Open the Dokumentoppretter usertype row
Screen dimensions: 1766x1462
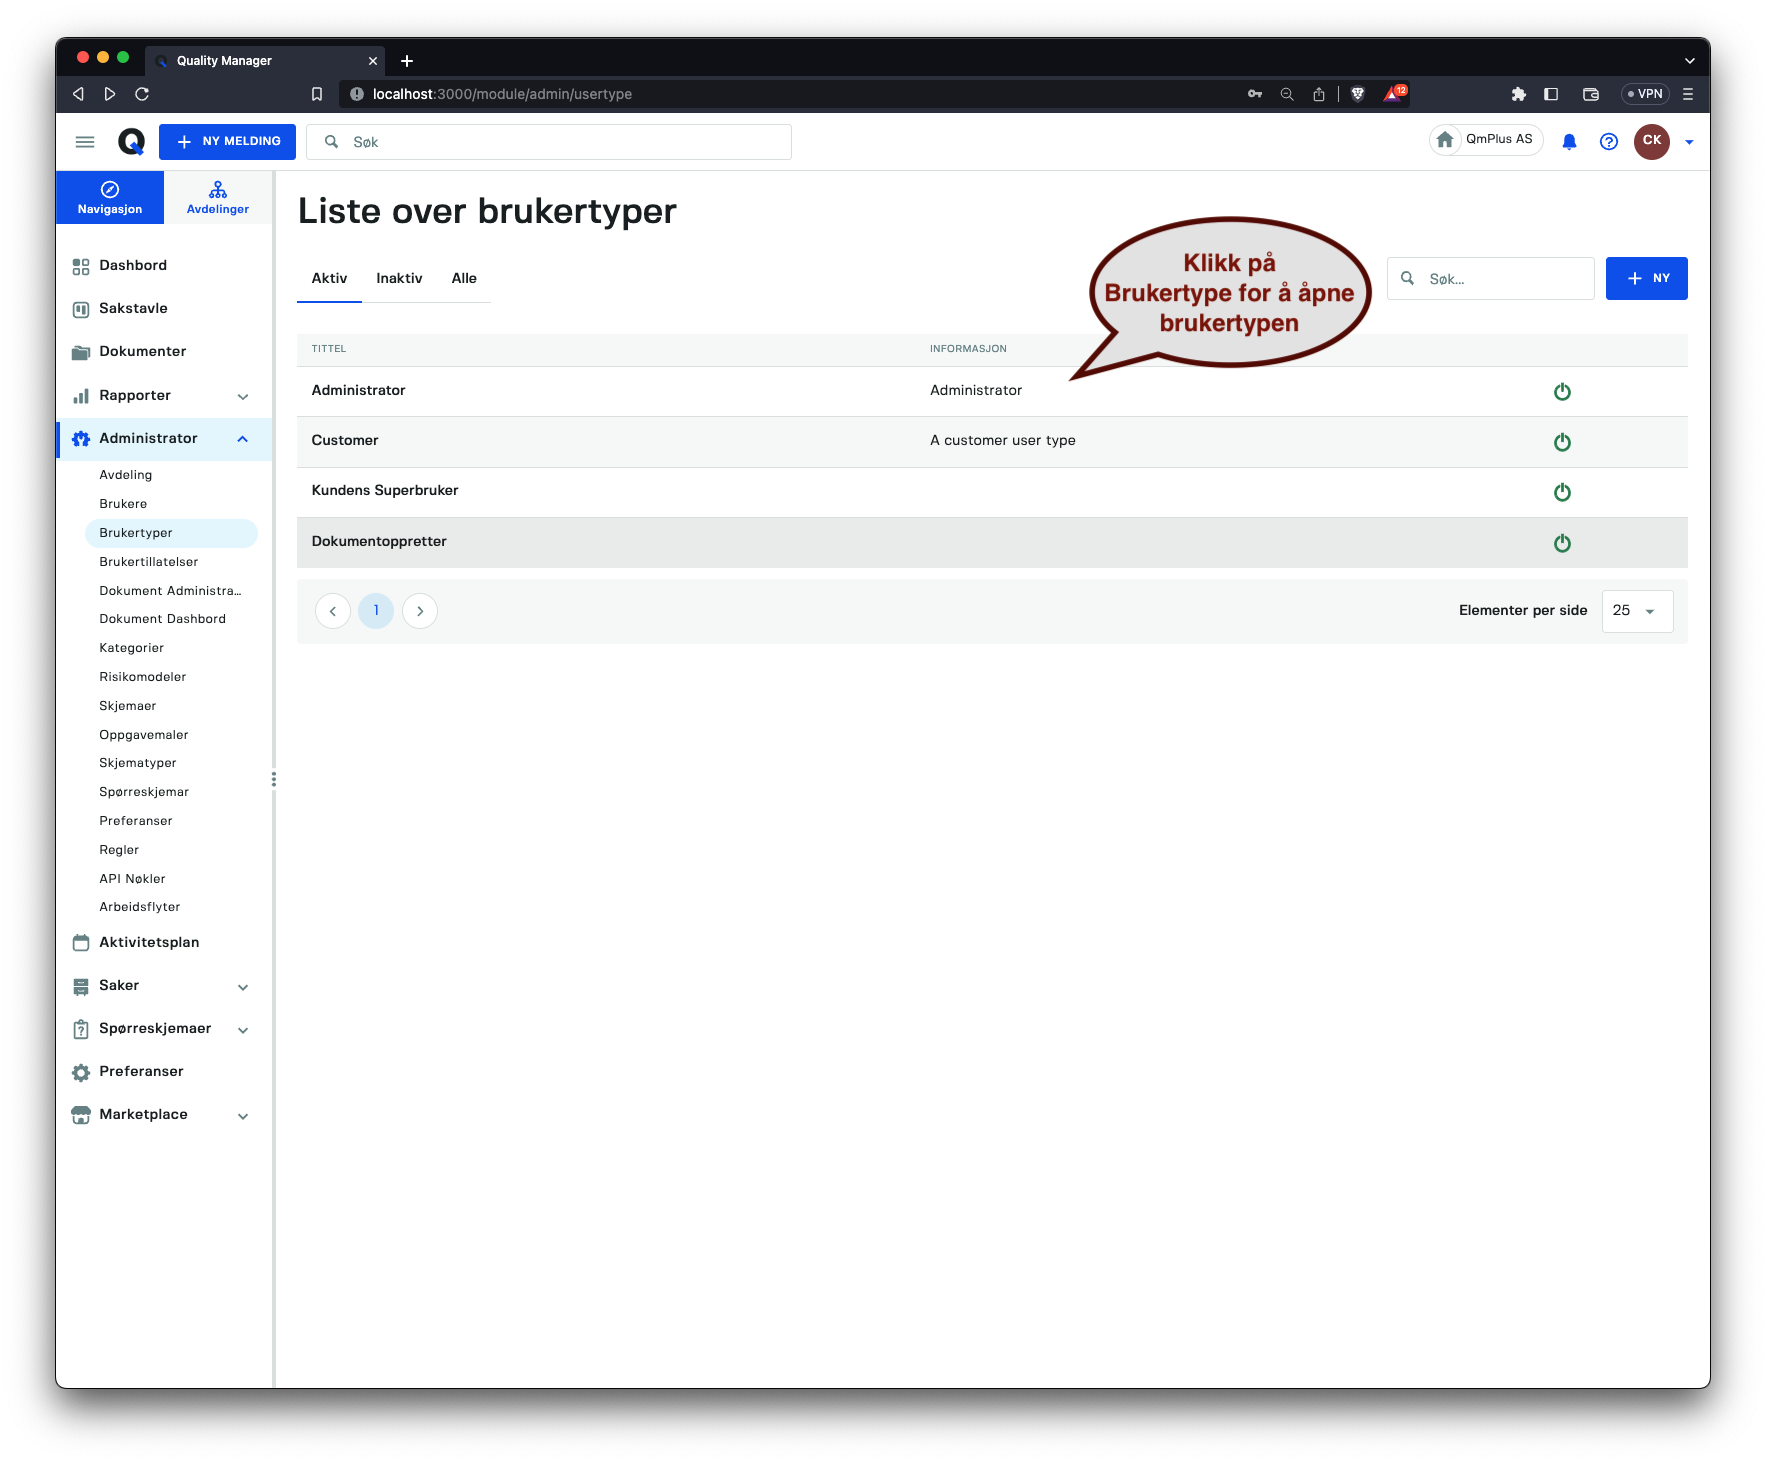[x=992, y=542]
